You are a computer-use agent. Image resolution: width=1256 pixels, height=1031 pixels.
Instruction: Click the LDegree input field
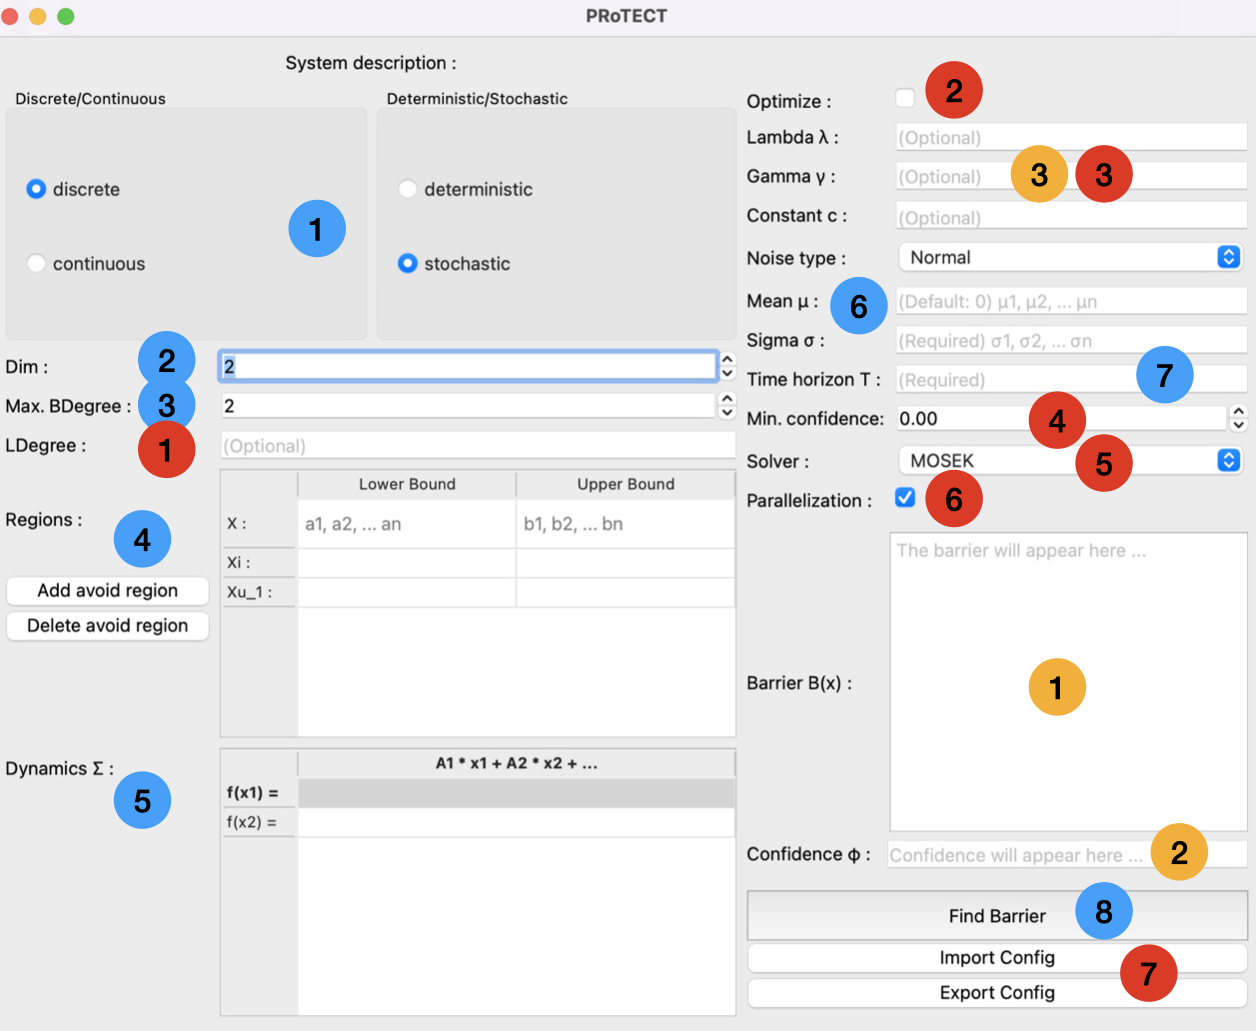477,446
